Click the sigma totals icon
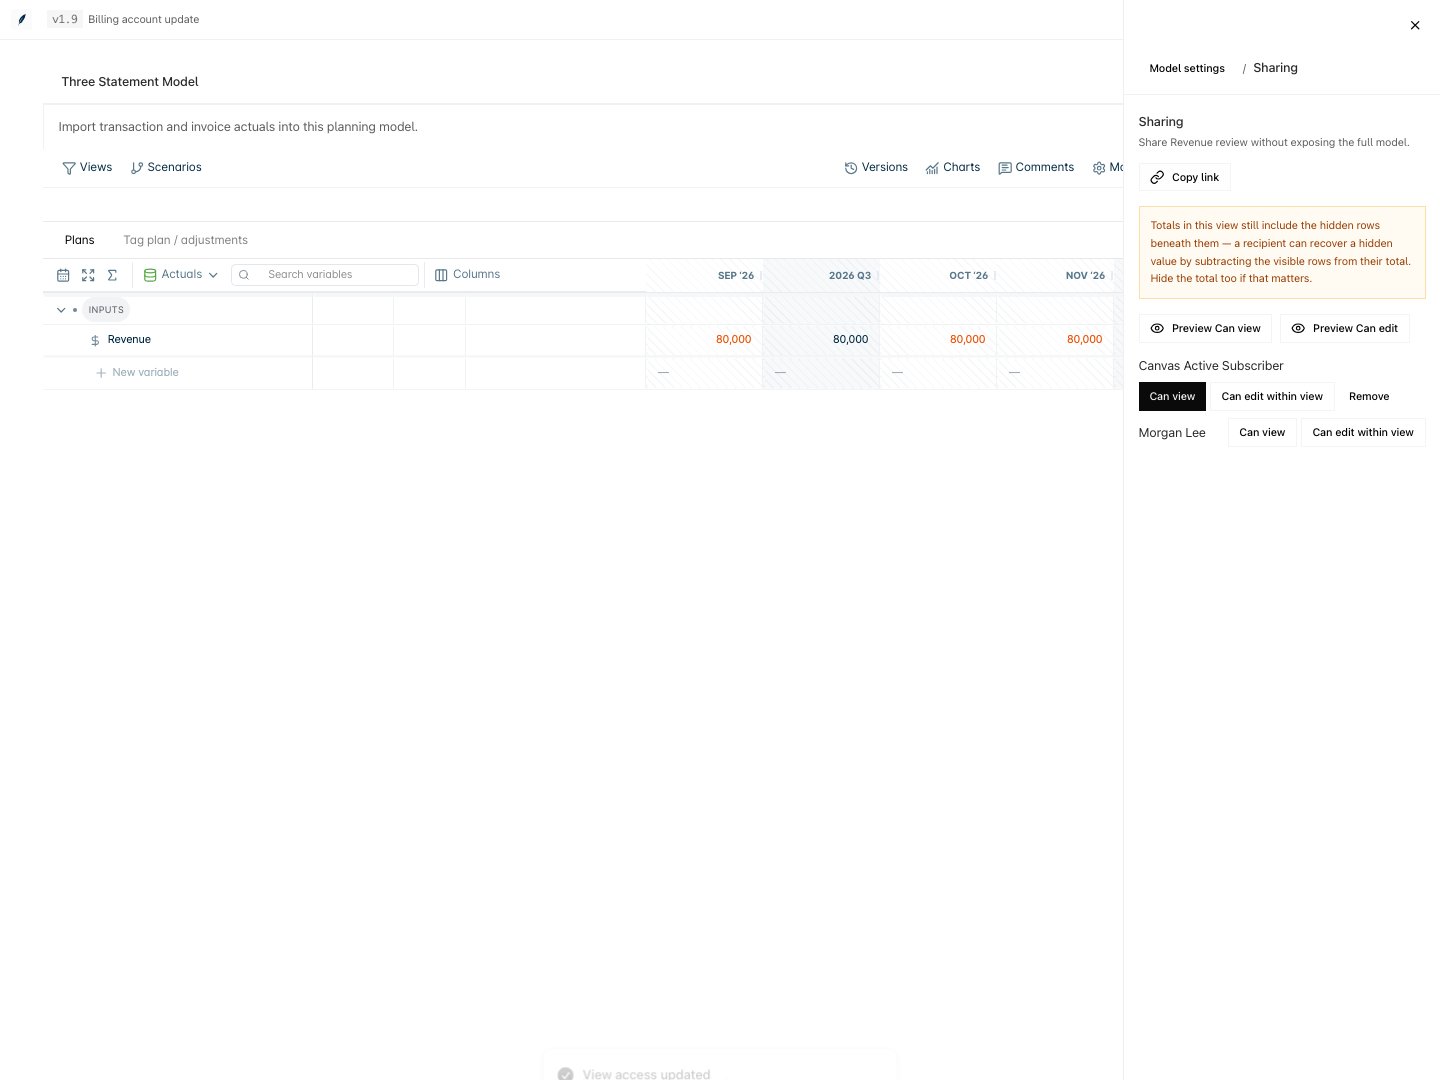The image size is (1440, 1080). [x=112, y=275]
